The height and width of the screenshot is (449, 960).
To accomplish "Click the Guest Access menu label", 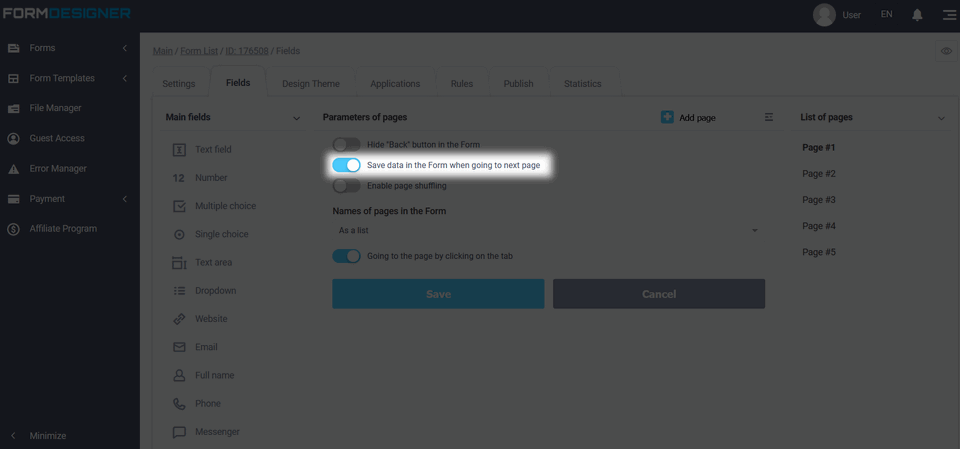I will pyautogui.click(x=57, y=138).
